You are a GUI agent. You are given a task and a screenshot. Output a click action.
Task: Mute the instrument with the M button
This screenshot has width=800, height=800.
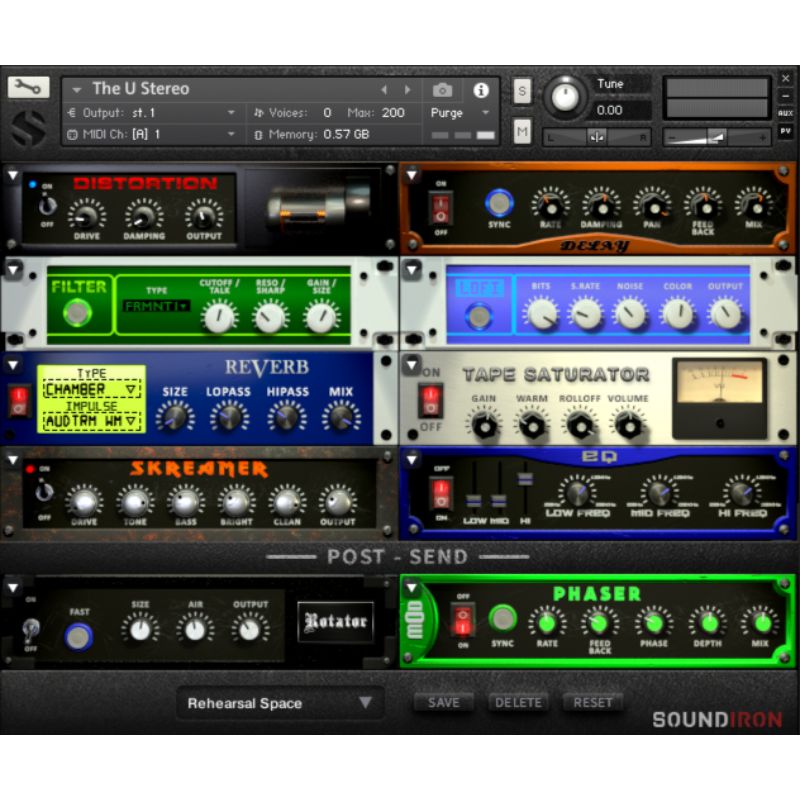click(x=522, y=132)
